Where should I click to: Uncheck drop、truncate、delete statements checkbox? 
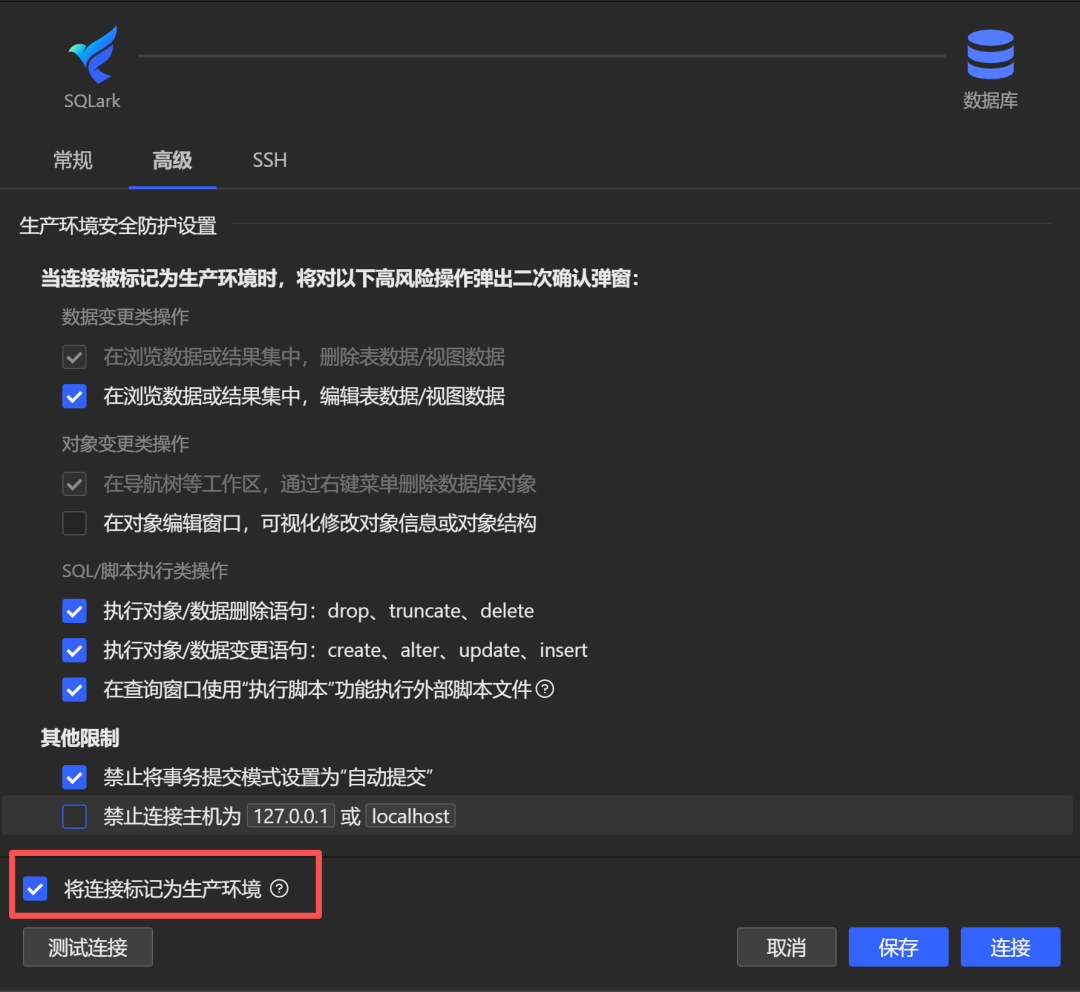(x=74, y=611)
